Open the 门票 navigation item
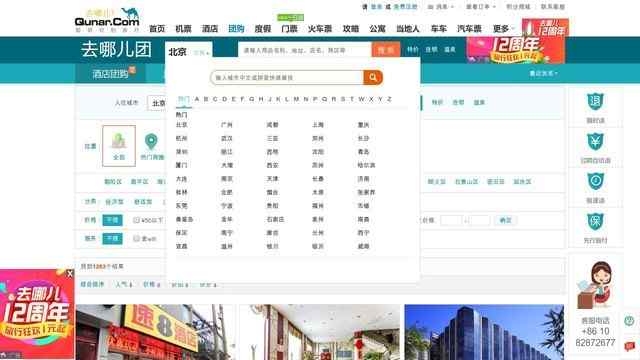The image size is (640, 360). 289,29
